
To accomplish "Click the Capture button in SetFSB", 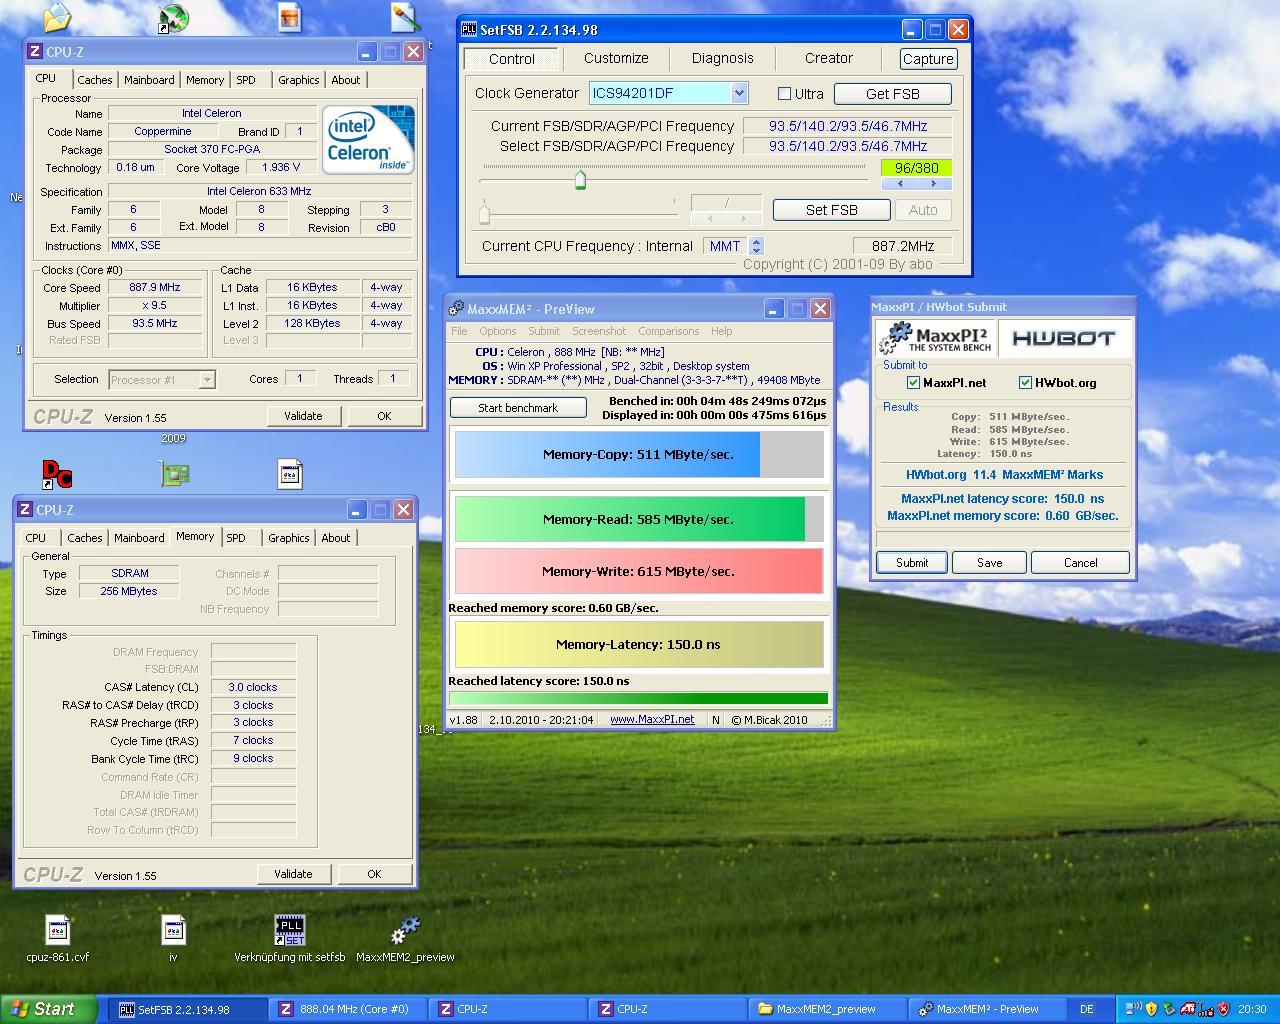I will coord(928,59).
